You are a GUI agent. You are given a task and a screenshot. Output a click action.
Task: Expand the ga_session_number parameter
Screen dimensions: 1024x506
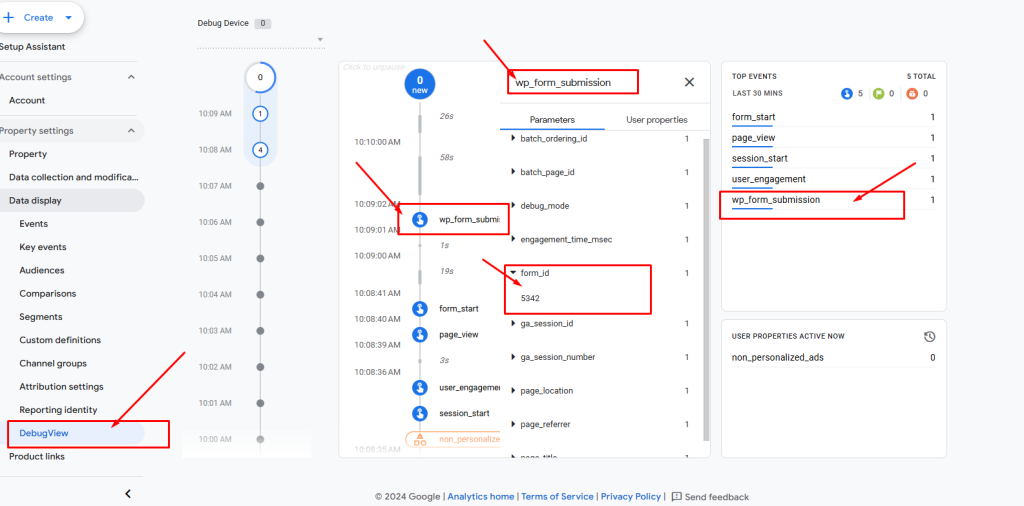(513, 357)
